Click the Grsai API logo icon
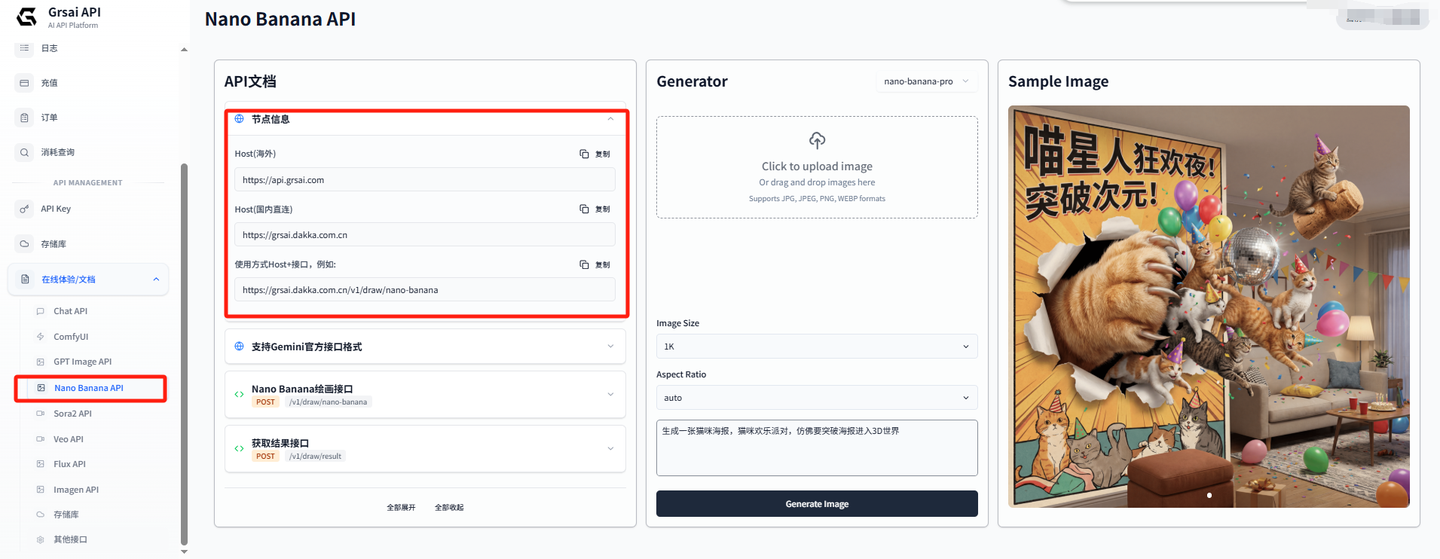1440x559 pixels. pos(26,16)
